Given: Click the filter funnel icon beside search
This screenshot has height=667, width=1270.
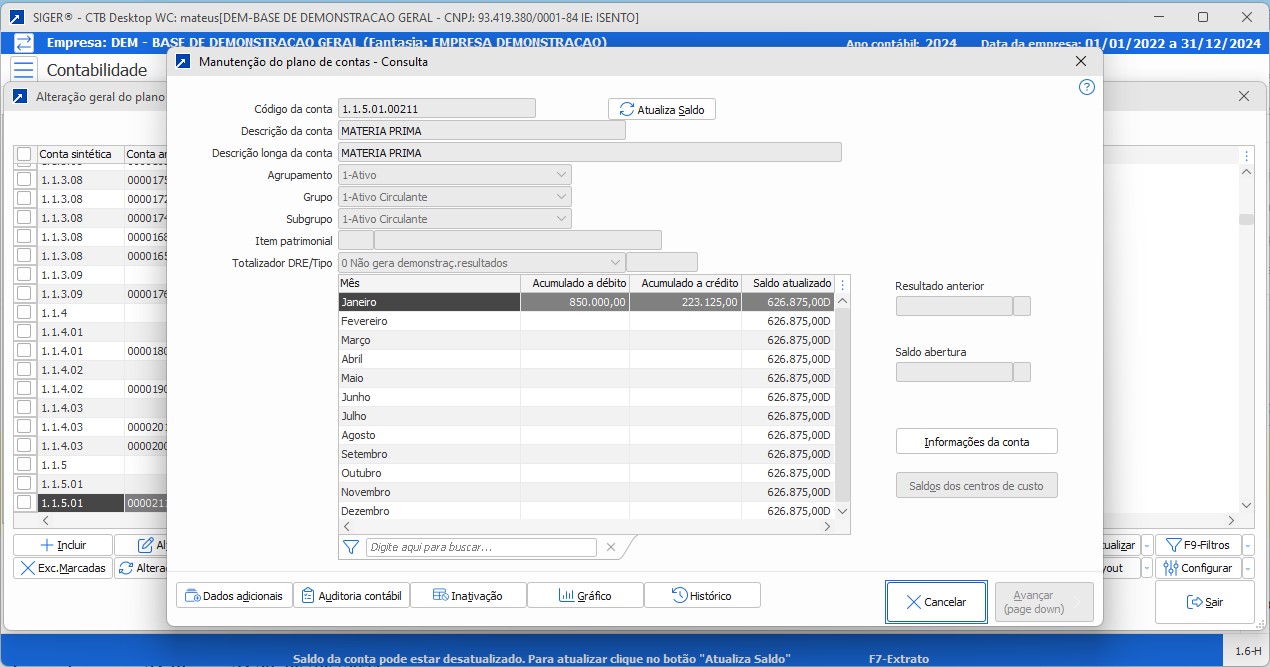Looking at the screenshot, I should coord(351,547).
